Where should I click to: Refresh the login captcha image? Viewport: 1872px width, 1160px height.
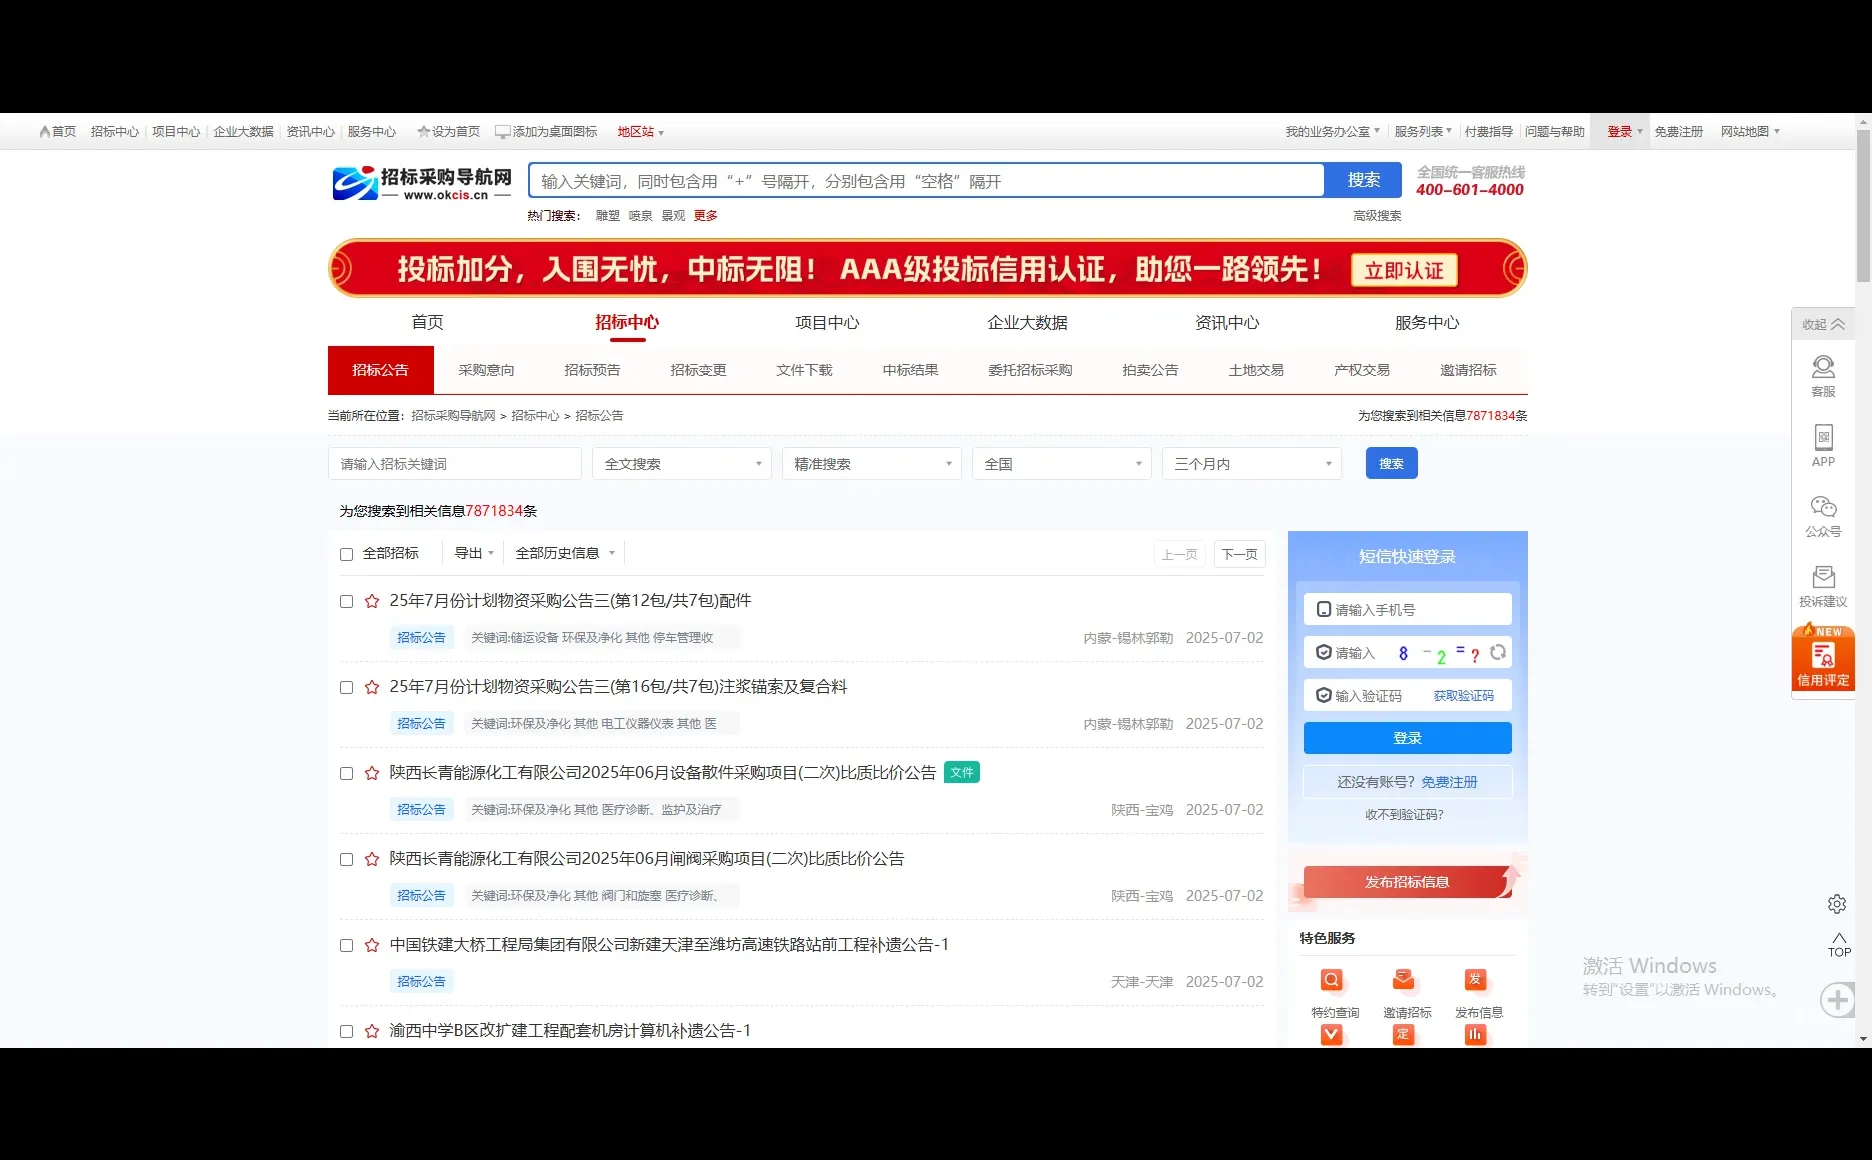(x=1498, y=652)
